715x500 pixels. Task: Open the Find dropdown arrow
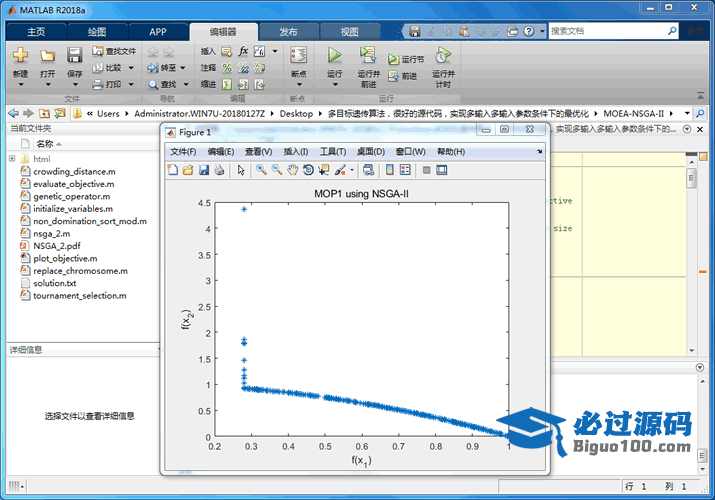click(x=186, y=84)
